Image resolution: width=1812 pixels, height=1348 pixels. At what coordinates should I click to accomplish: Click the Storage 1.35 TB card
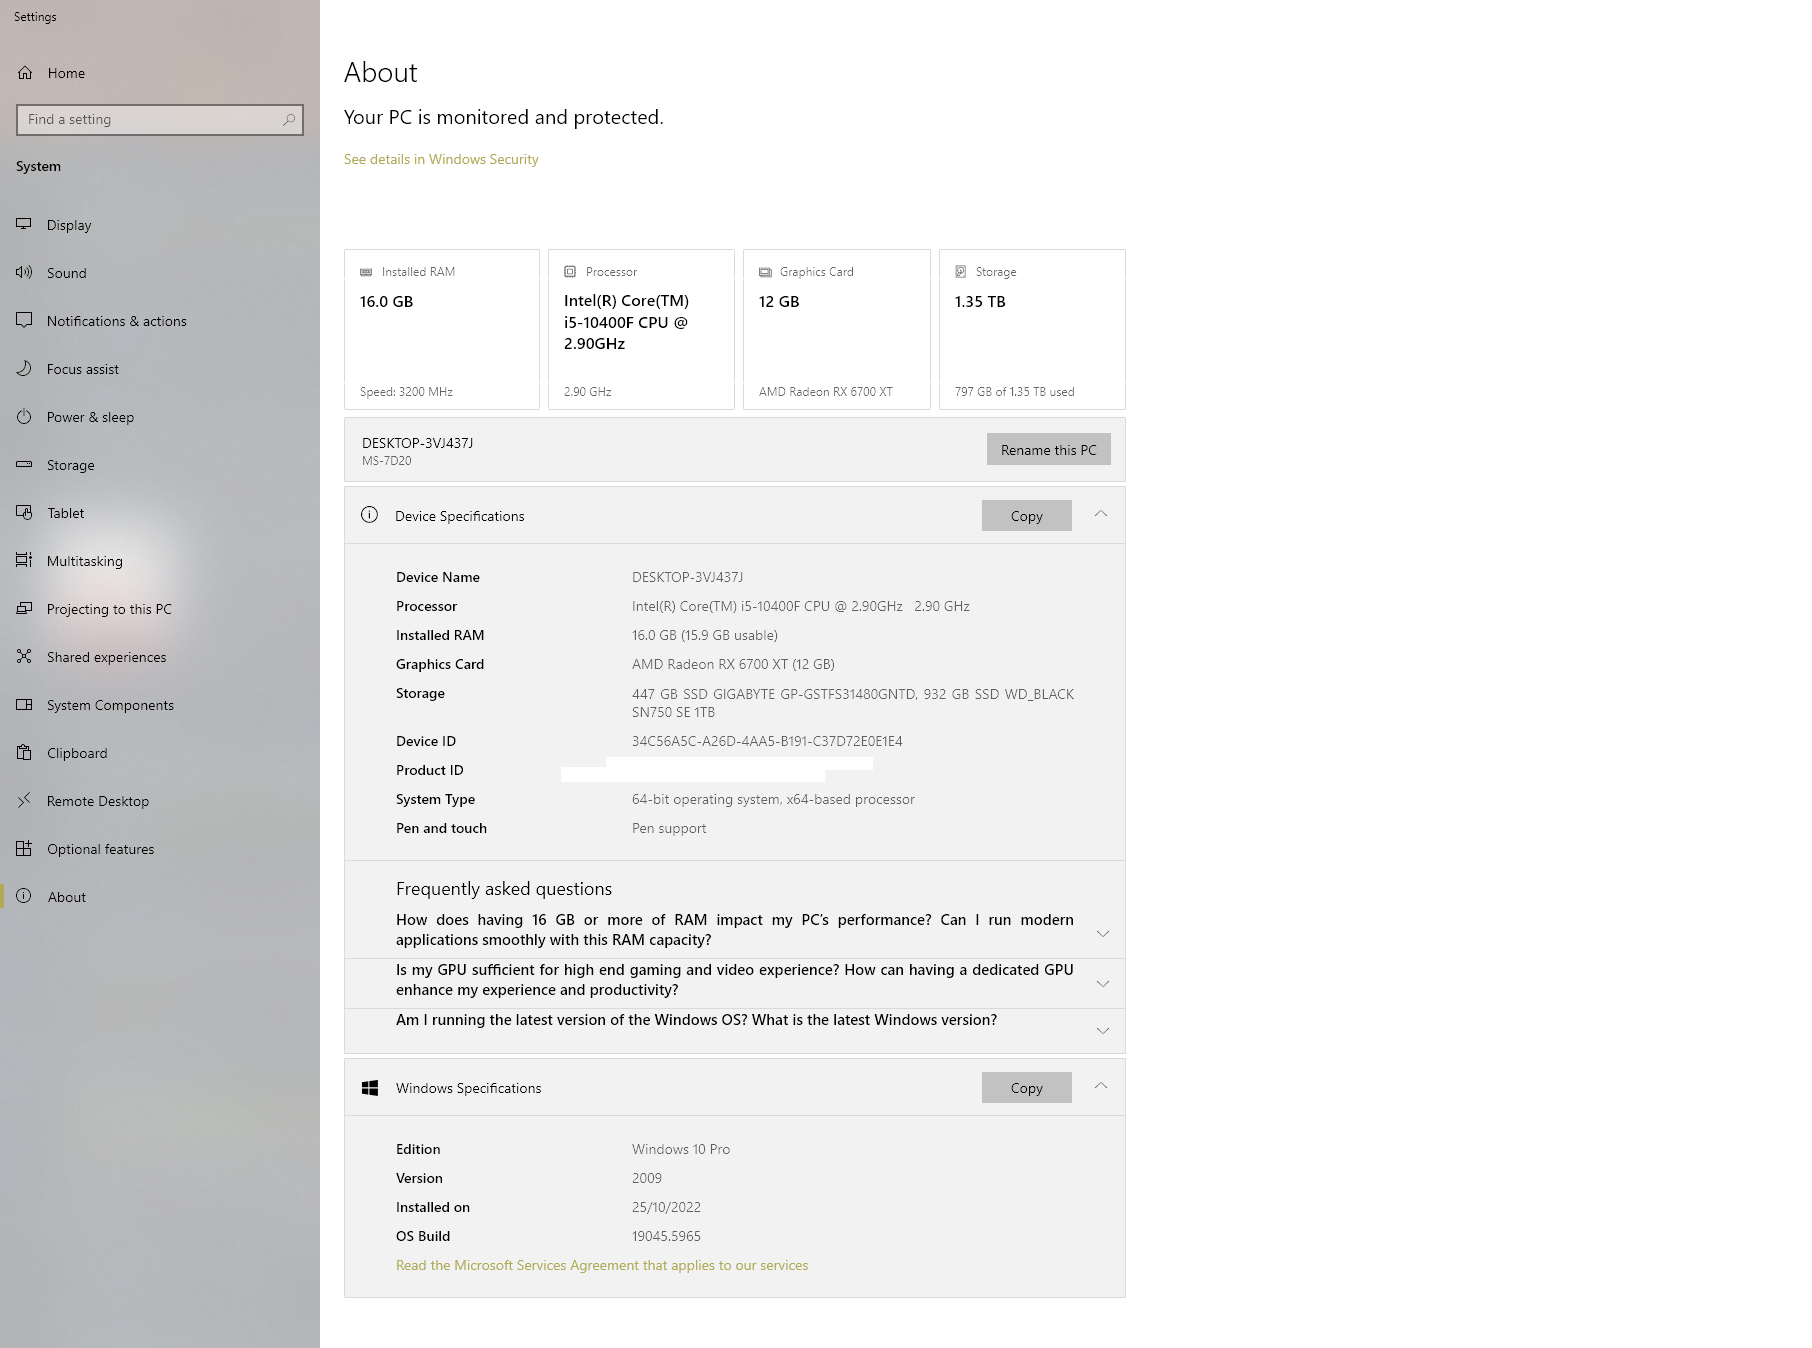tap(1032, 329)
